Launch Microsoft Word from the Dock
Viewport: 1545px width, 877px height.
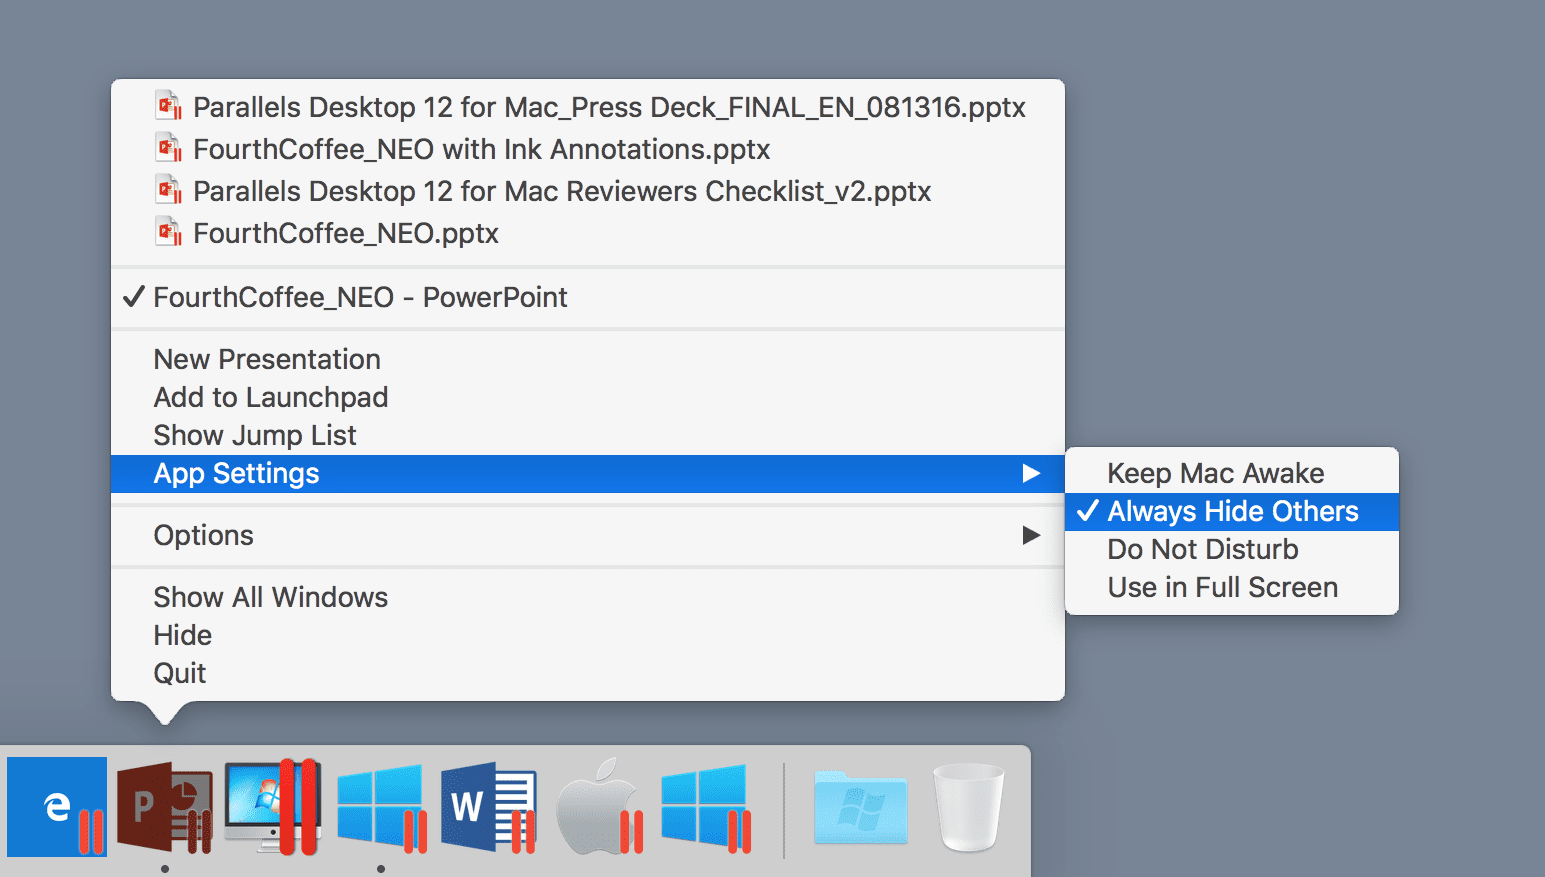pos(489,807)
